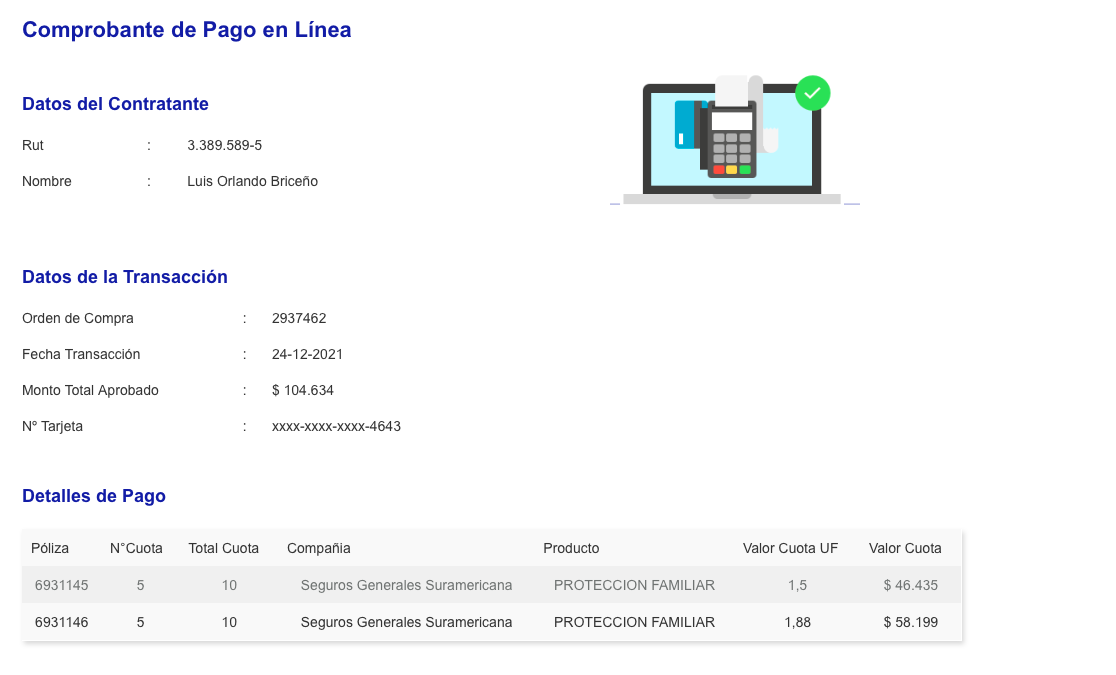The height and width of the screenshot is (675, 1116).
Task: Click the card number ending in 4643
Action: point(336,426)
